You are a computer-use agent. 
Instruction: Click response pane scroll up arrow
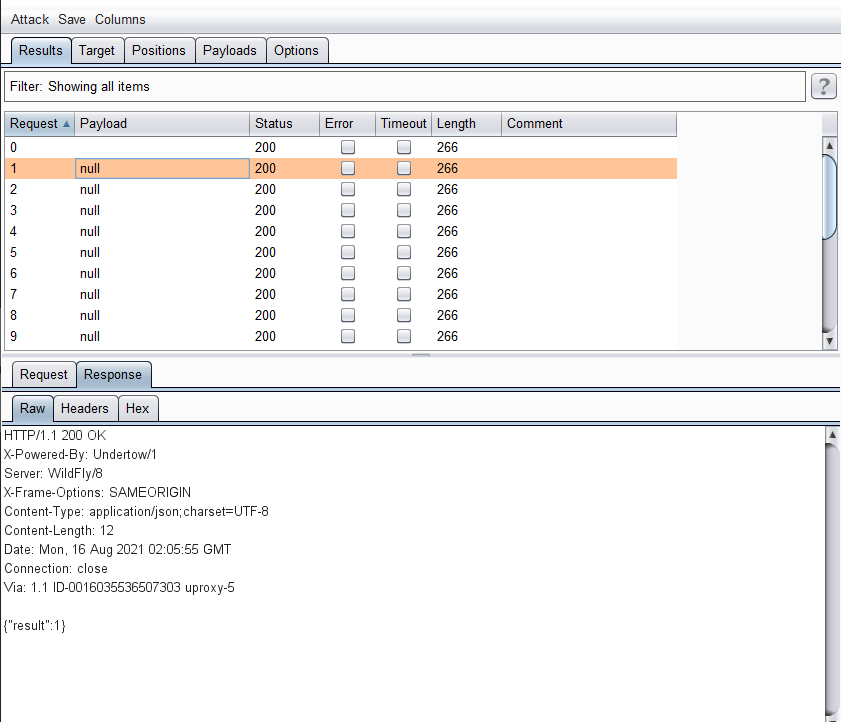[832, 435]
